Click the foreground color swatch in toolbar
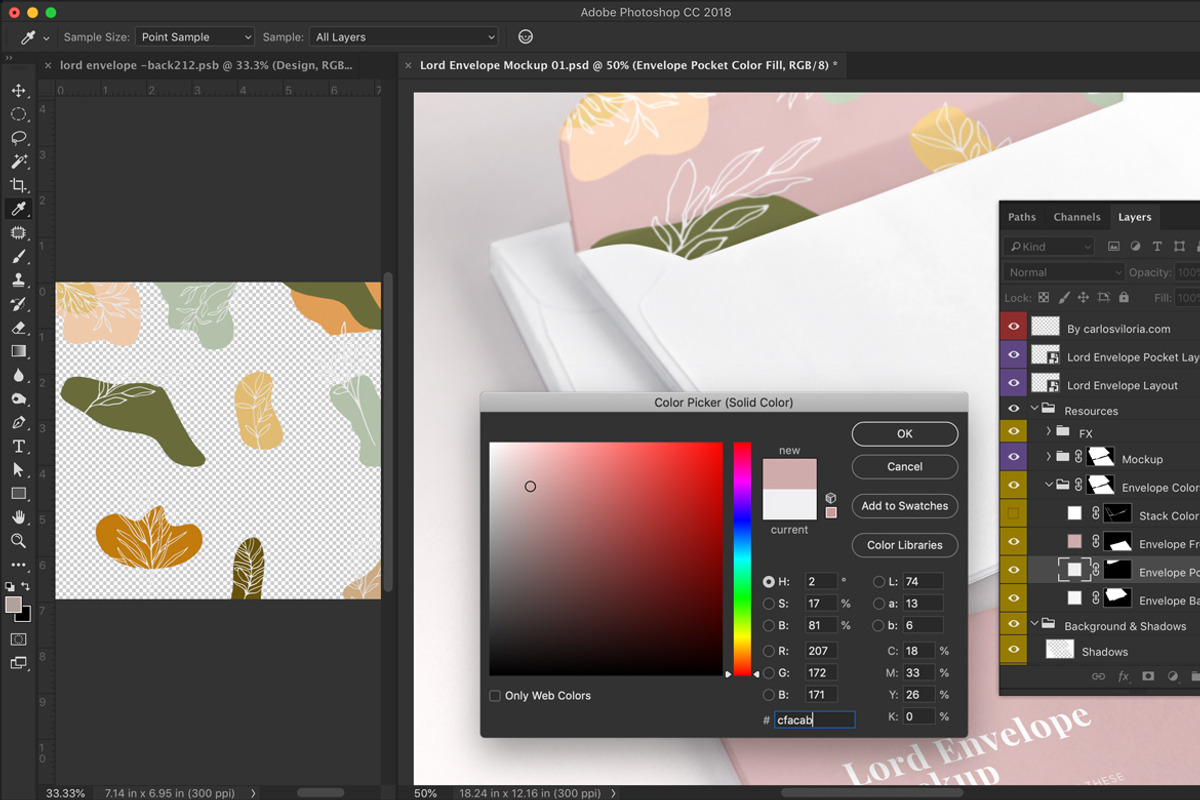 pos(13,605)
